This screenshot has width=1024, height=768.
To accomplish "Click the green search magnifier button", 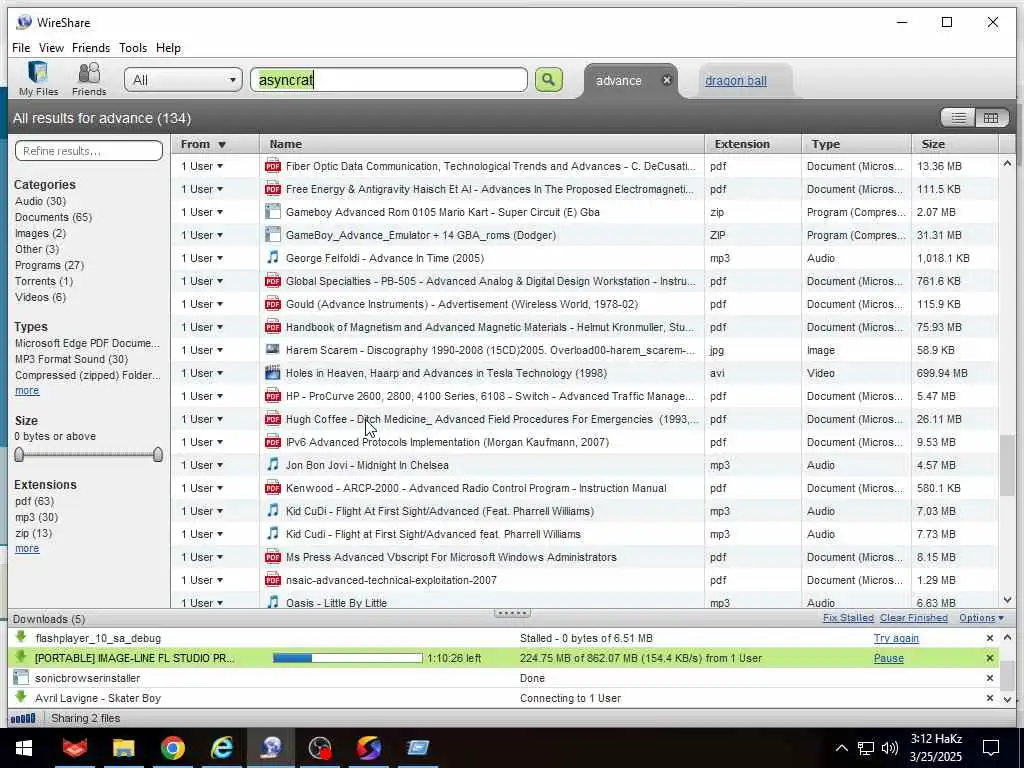I will point(549,80).
